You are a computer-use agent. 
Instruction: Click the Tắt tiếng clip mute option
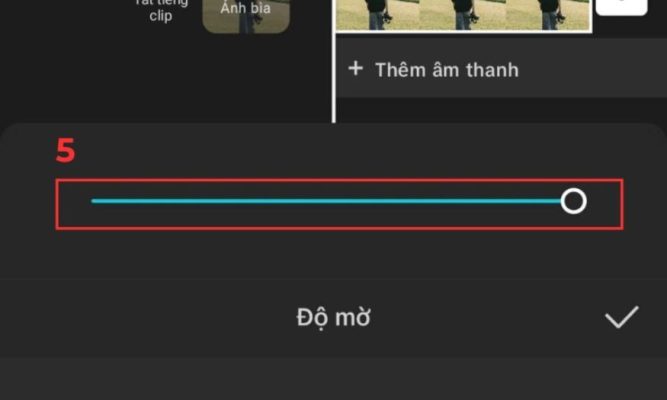[x=161, y=10]
